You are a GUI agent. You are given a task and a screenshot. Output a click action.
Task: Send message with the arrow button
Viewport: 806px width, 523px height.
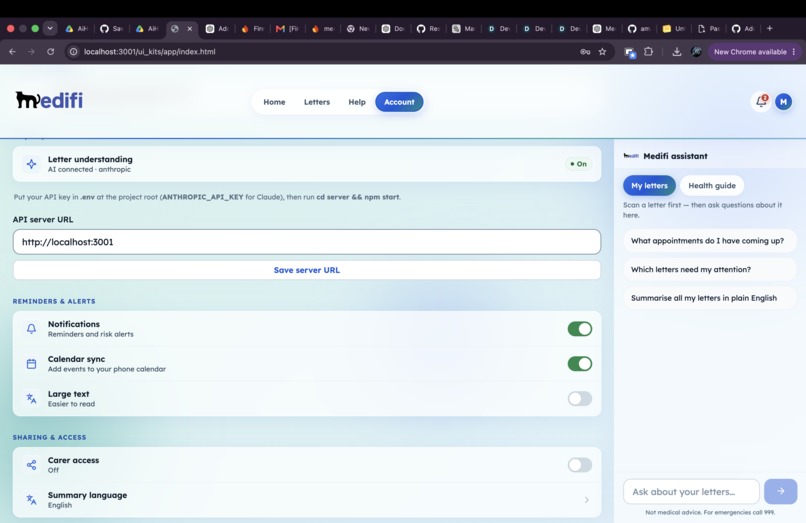780,491
